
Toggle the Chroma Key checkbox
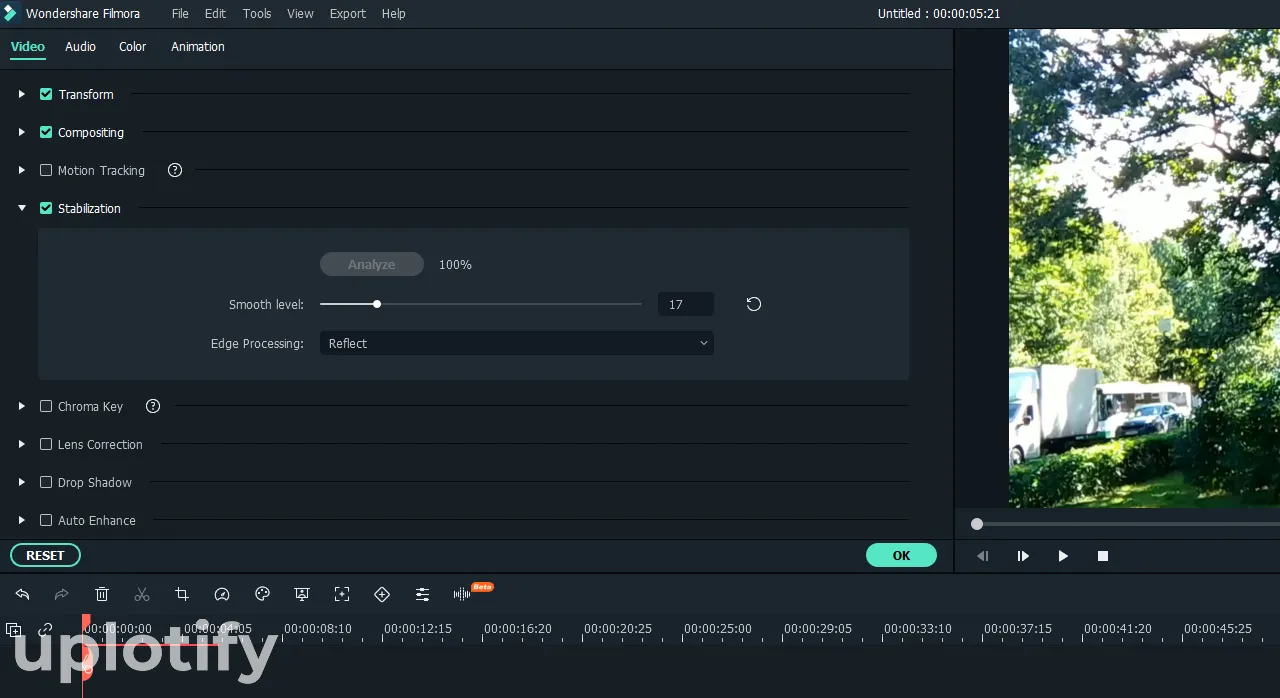pyautogui.click(x=46, y=406)
